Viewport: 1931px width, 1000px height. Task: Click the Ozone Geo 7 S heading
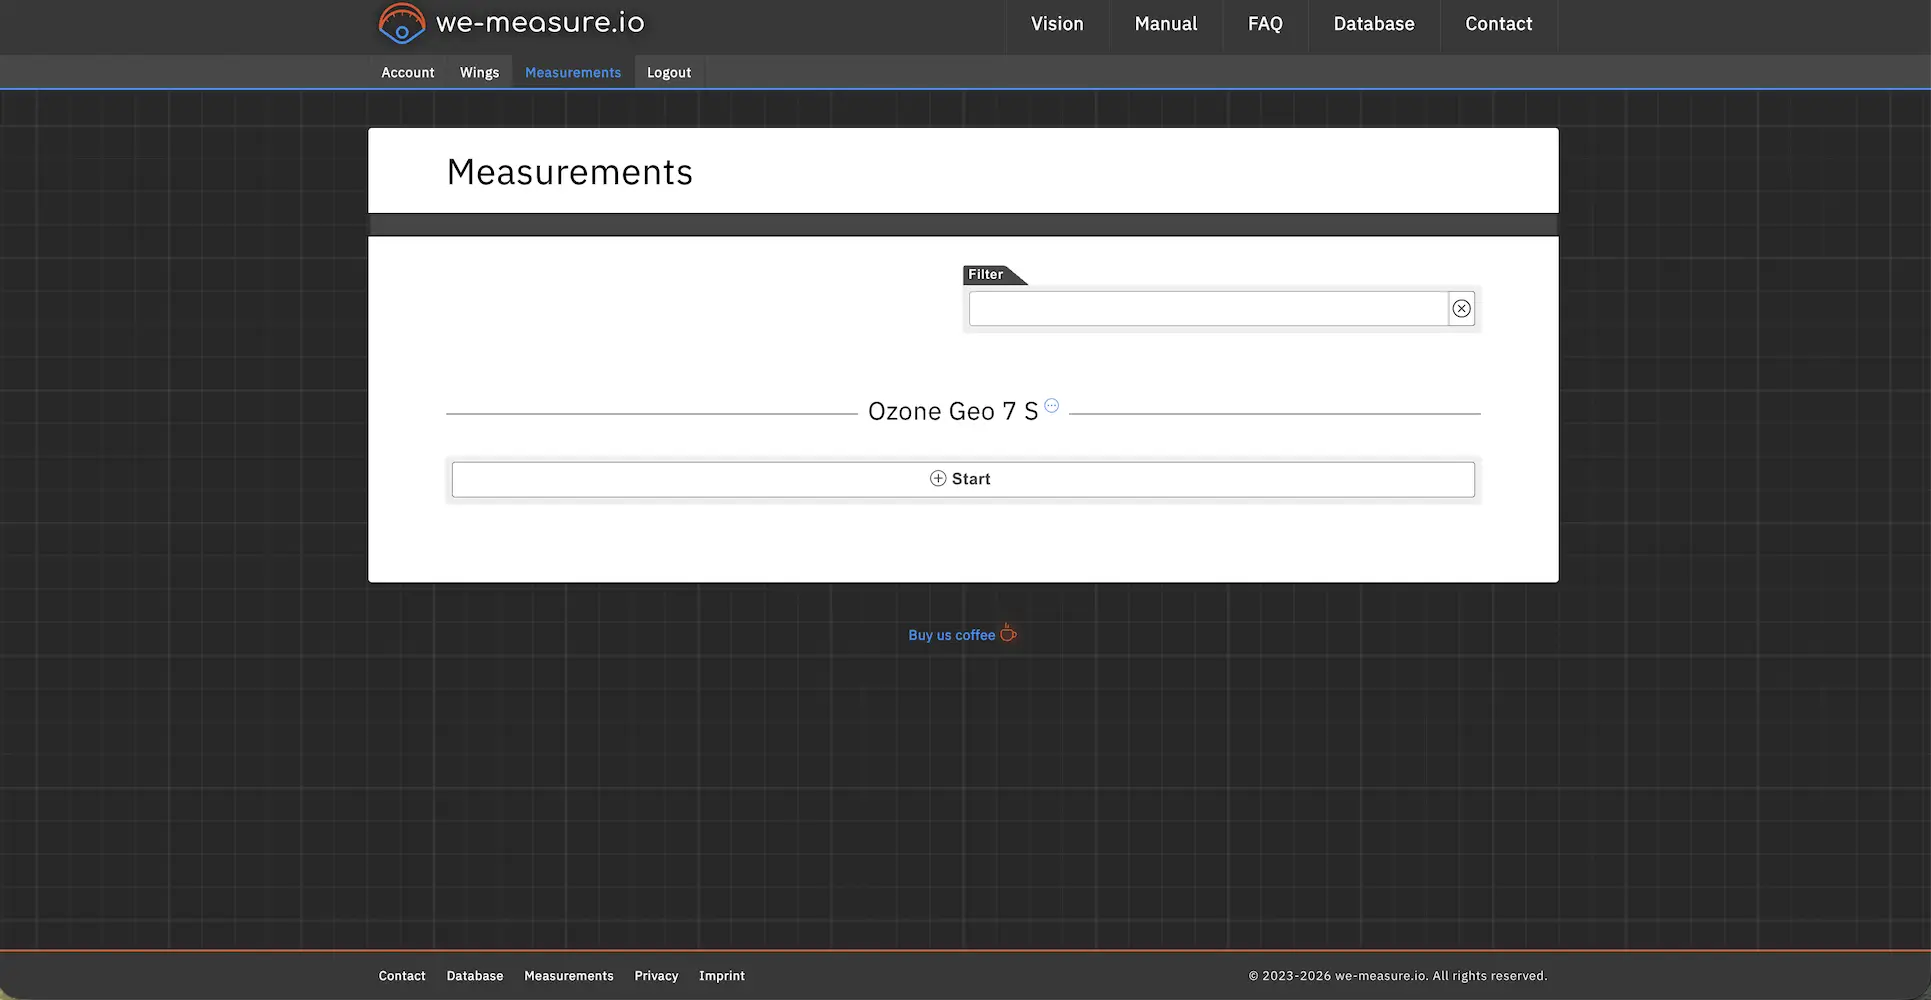[x=953, y=411]
